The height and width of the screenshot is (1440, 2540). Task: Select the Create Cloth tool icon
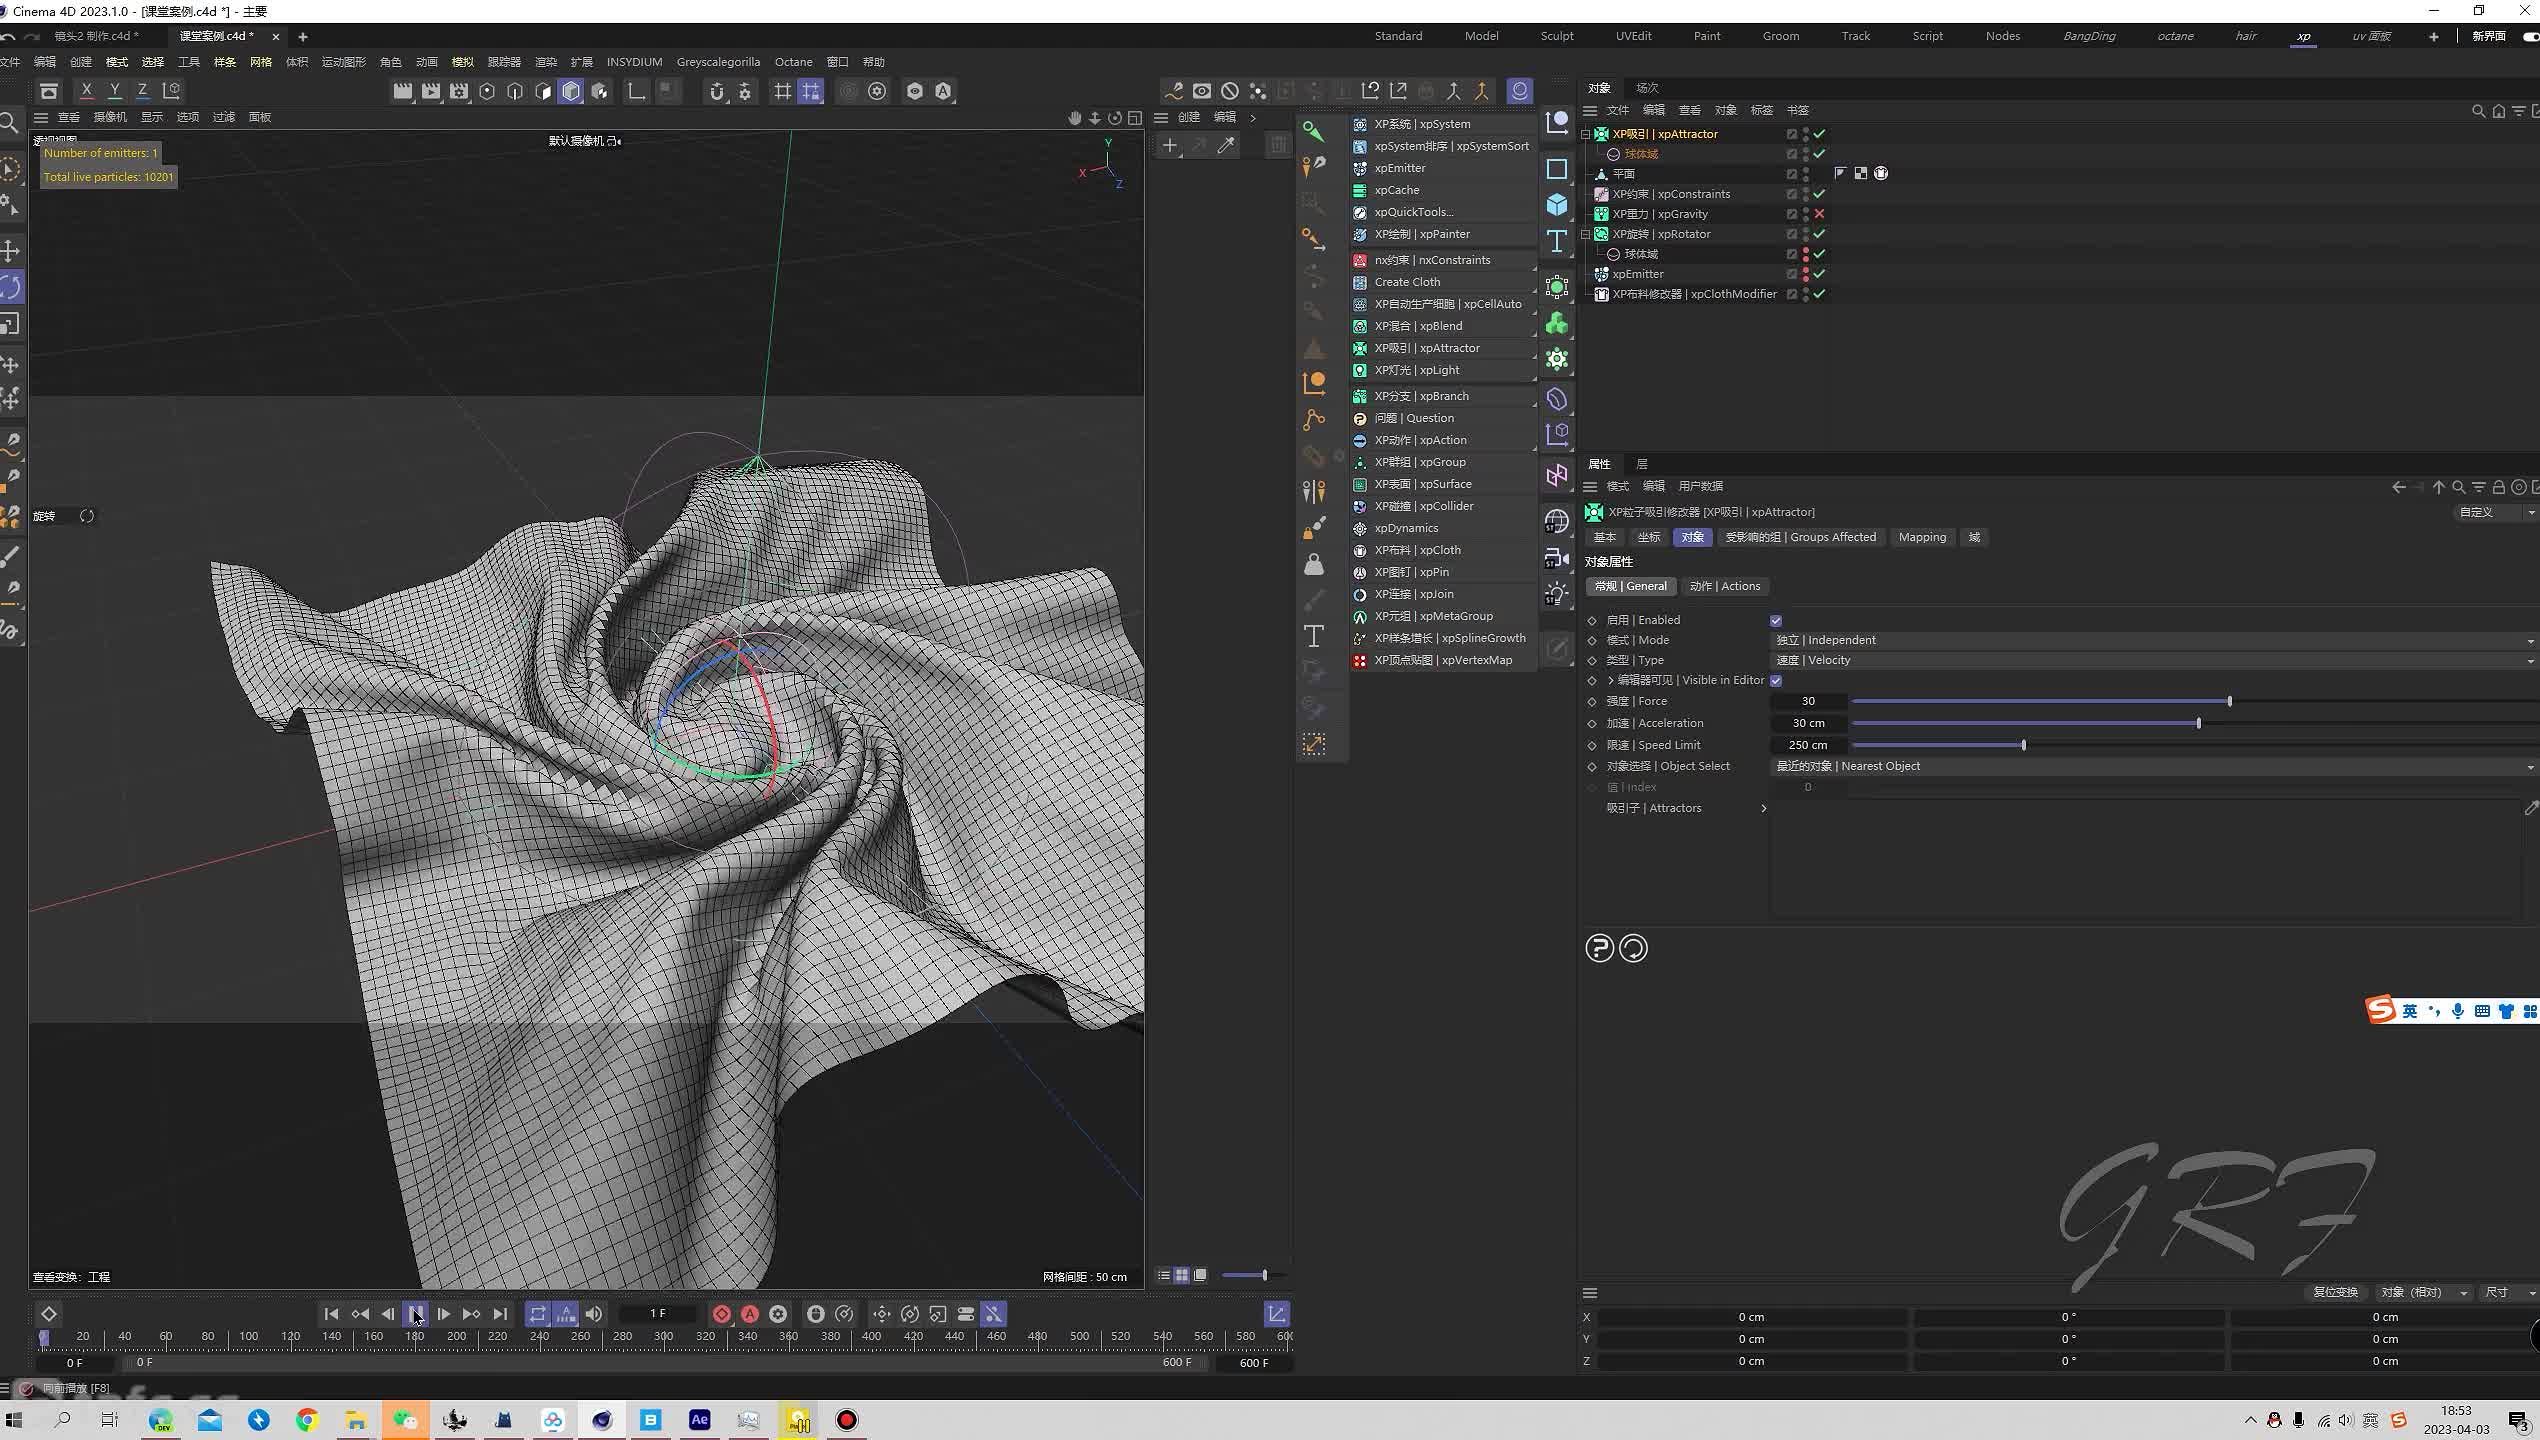pyautogui.click(x=1357, y=281)
